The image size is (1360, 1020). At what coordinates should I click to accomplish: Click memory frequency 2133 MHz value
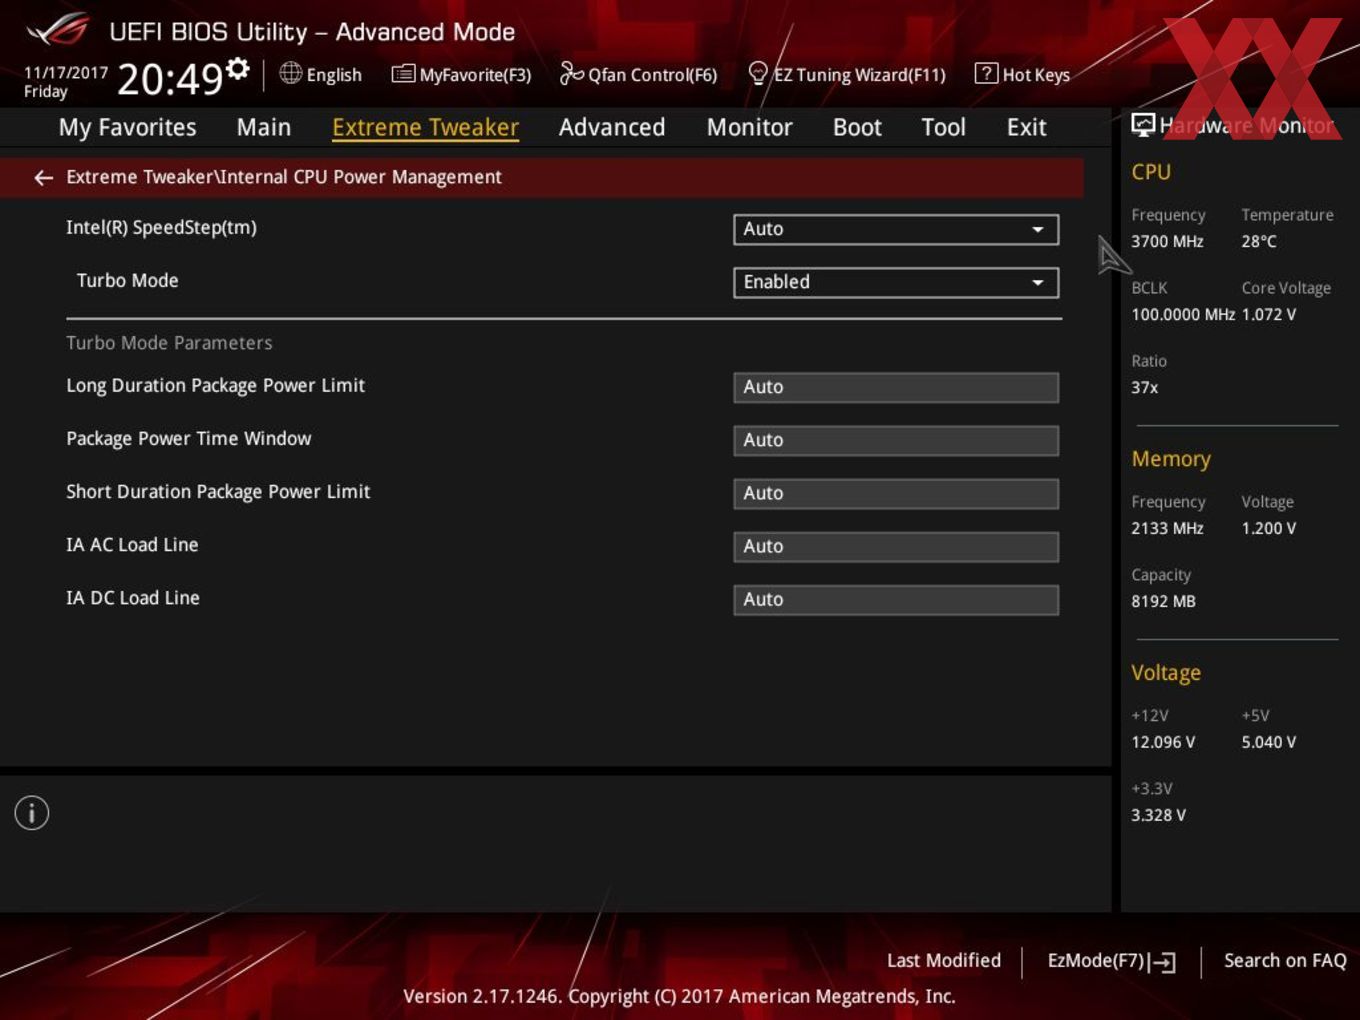pos(1167,528)
